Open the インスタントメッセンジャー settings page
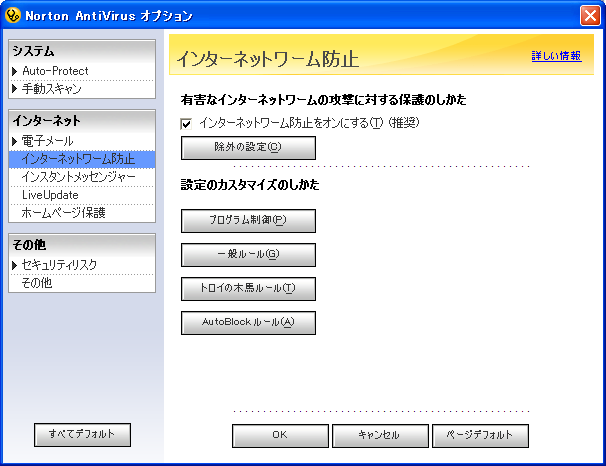 (x=78, y=177)
